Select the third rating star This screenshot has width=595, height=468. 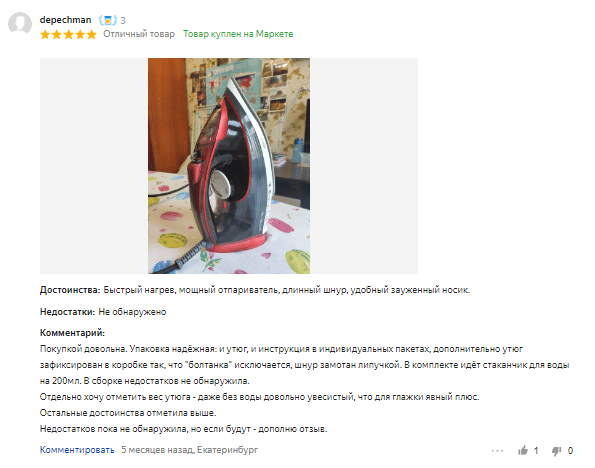[68, 35]
